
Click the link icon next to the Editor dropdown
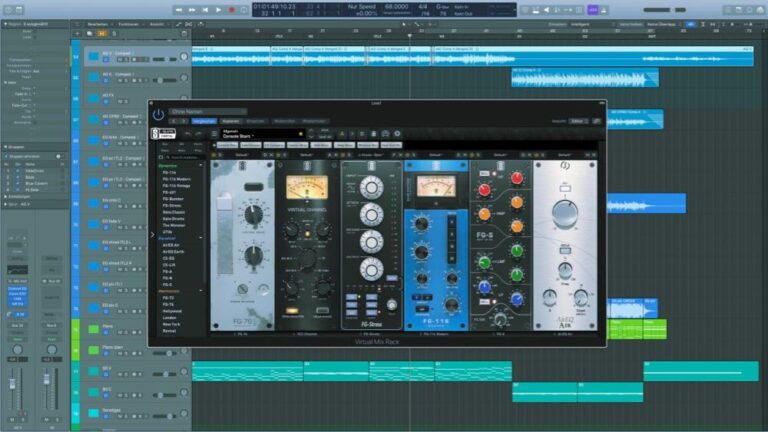coord(597,121)
